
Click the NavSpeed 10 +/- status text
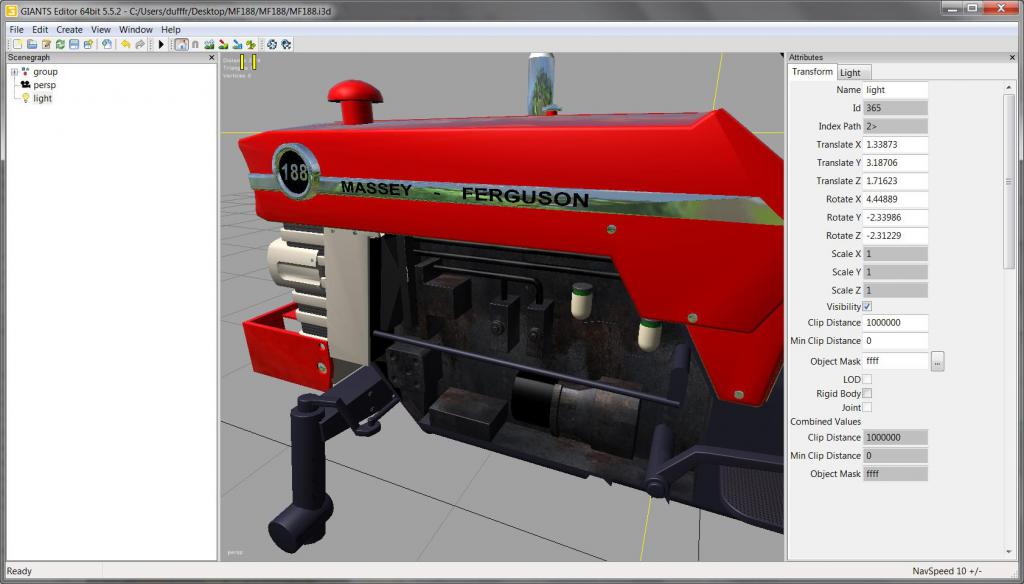[x=946, y=571]
